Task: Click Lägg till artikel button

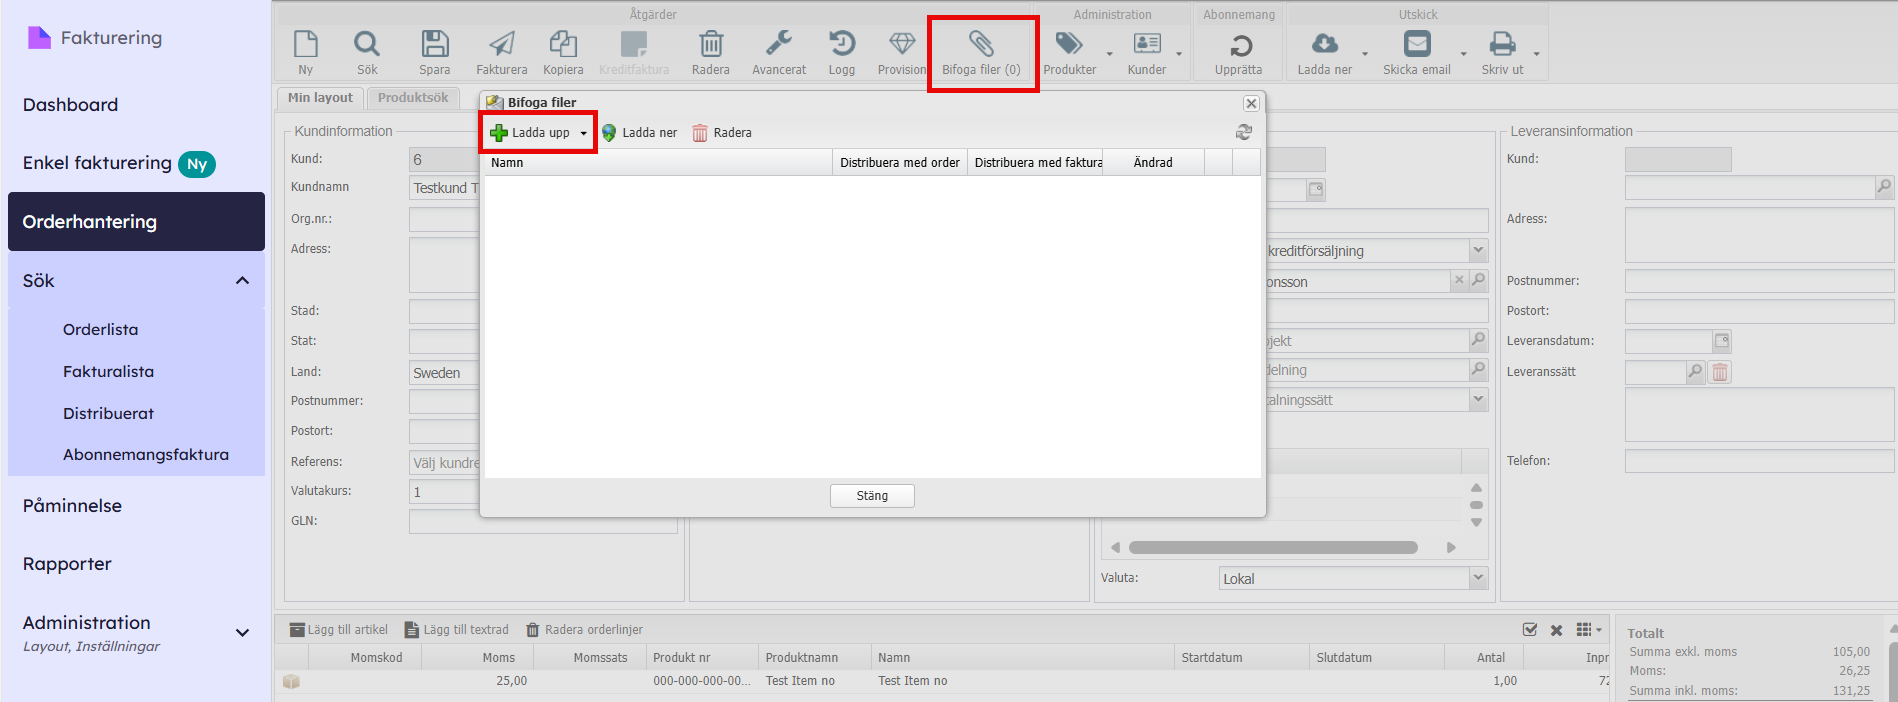Action: coord(338,630)
